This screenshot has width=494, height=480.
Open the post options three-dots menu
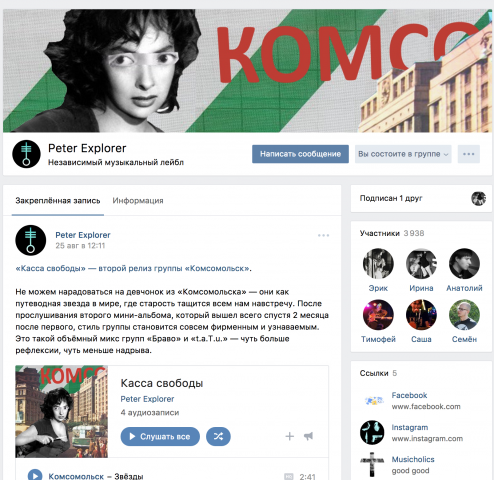pos(323,235)
